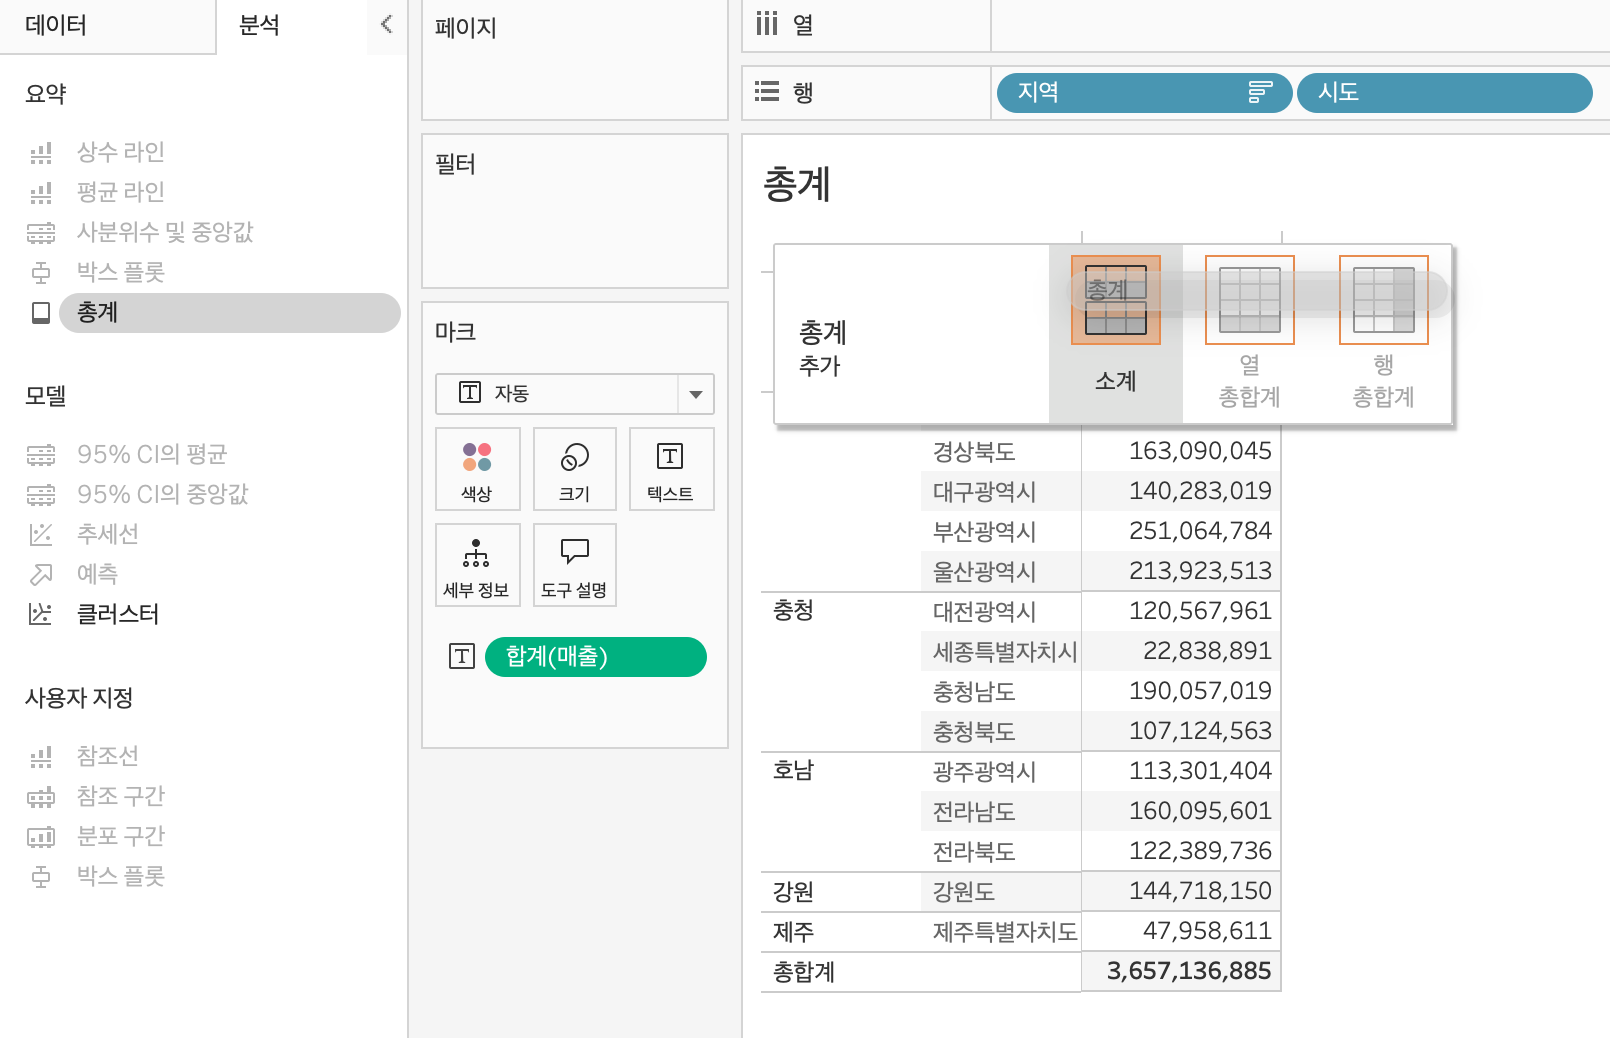This screenshot has height=1038, width=1610.
Task: Open the 도구 설명 marks card
Action: click(575, 565)
